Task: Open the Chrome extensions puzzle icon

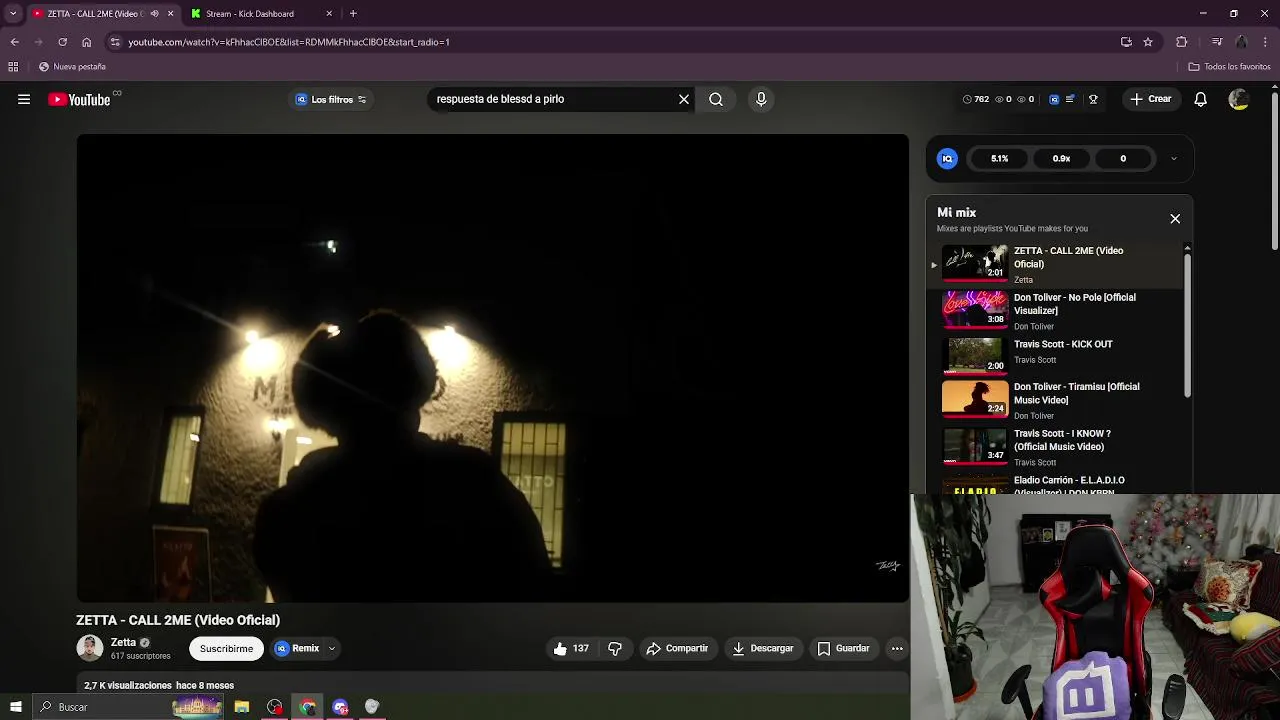Action: pyautogui.click(x=1182, y=42)
